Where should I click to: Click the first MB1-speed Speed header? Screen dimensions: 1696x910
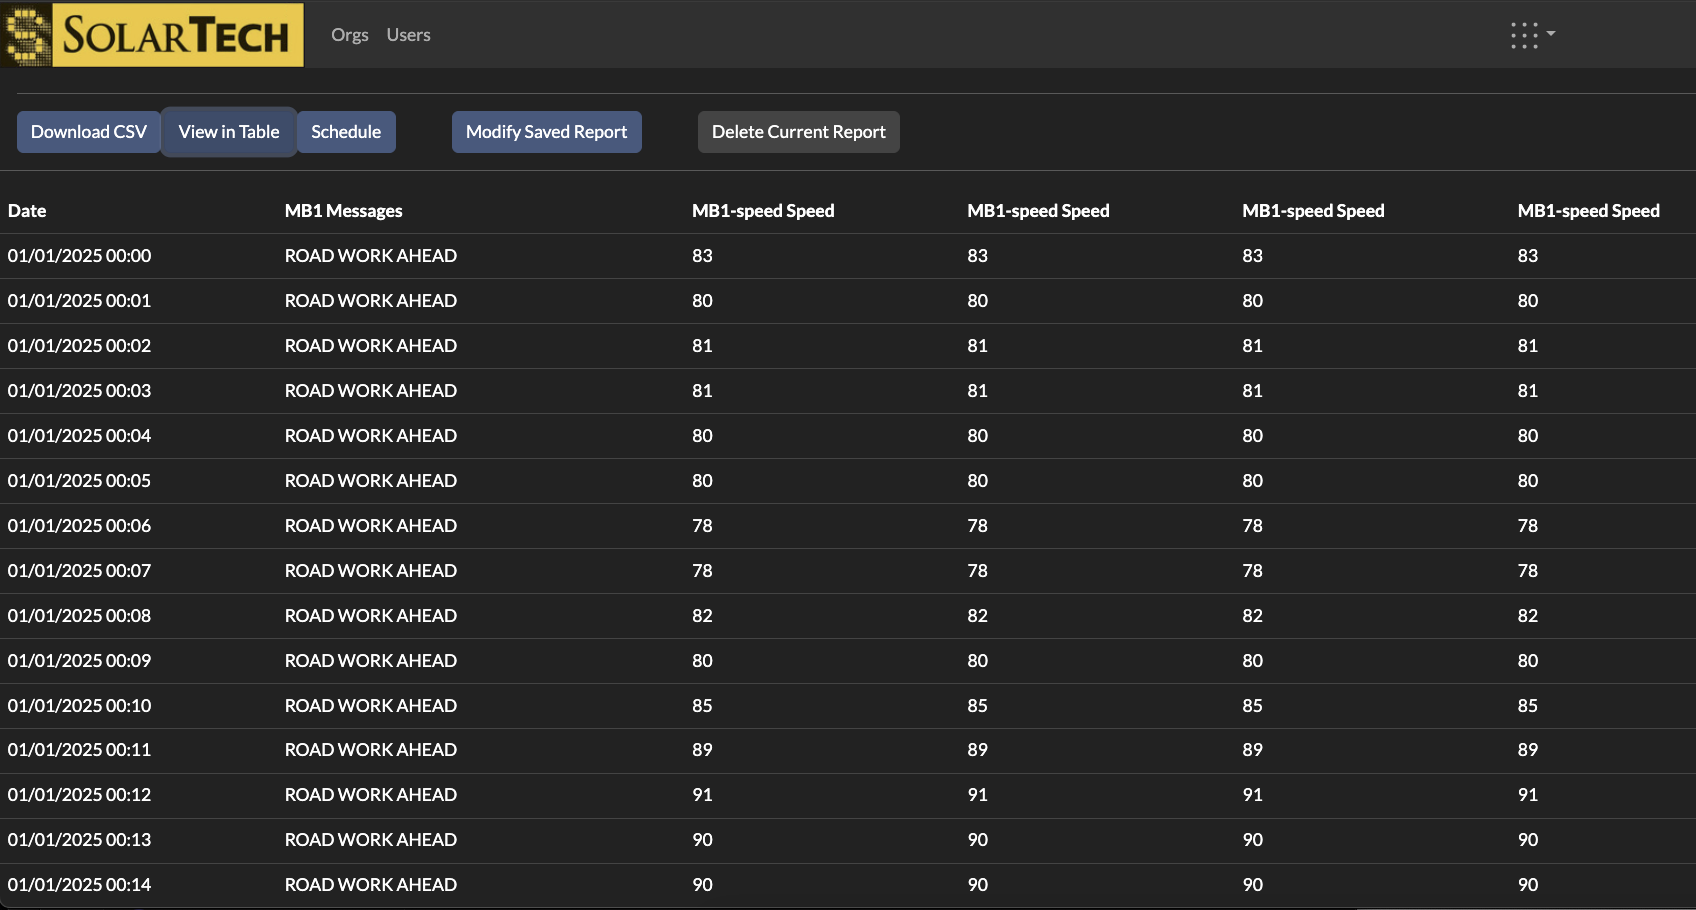coord(763,211)
